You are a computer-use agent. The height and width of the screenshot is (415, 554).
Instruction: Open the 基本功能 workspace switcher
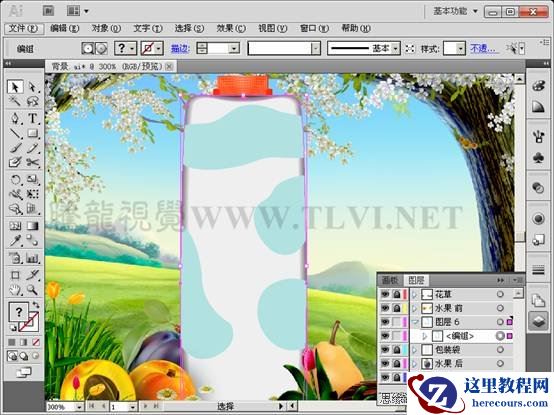pos(456,11)
